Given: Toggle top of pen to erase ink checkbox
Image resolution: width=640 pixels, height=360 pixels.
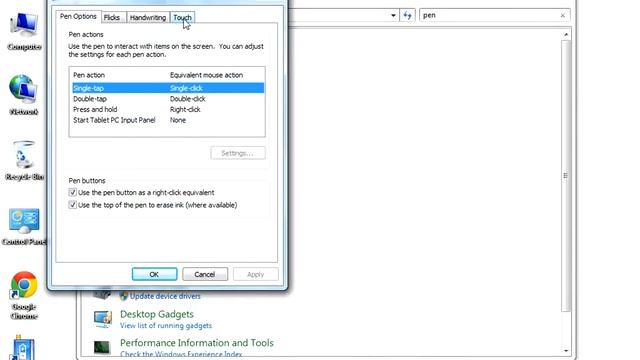Looking at the screenshot, I should point(73,205).
